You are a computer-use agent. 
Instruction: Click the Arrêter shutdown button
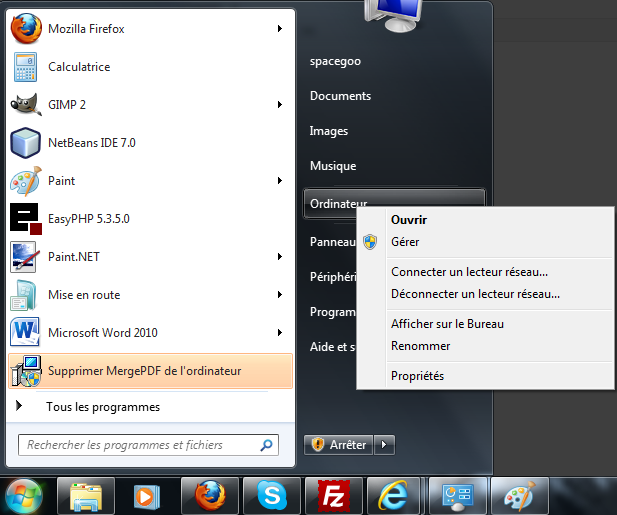point(338,445)
